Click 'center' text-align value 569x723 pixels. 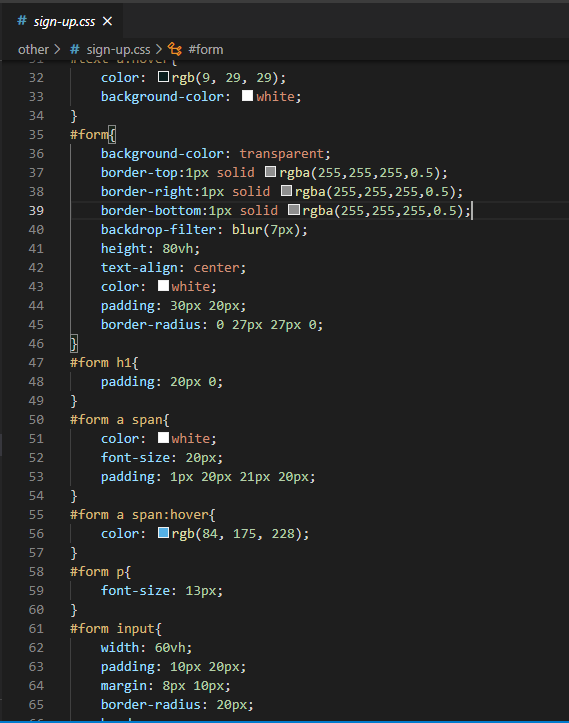coord(216,267)
